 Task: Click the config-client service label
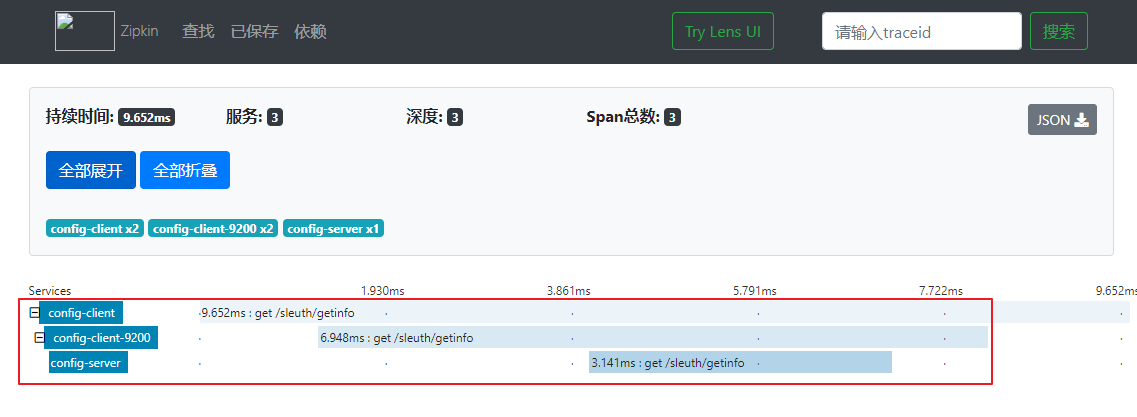pyautogui.click(x=81, y=313)
